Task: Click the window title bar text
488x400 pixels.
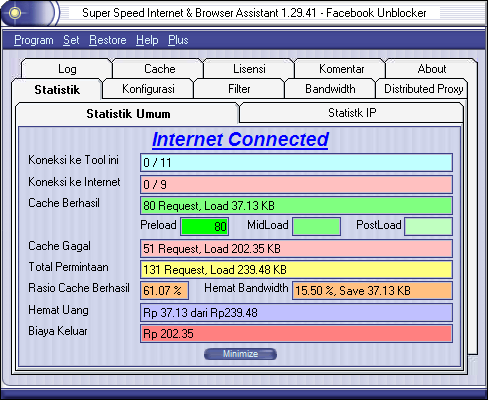Action: (254, 13)
